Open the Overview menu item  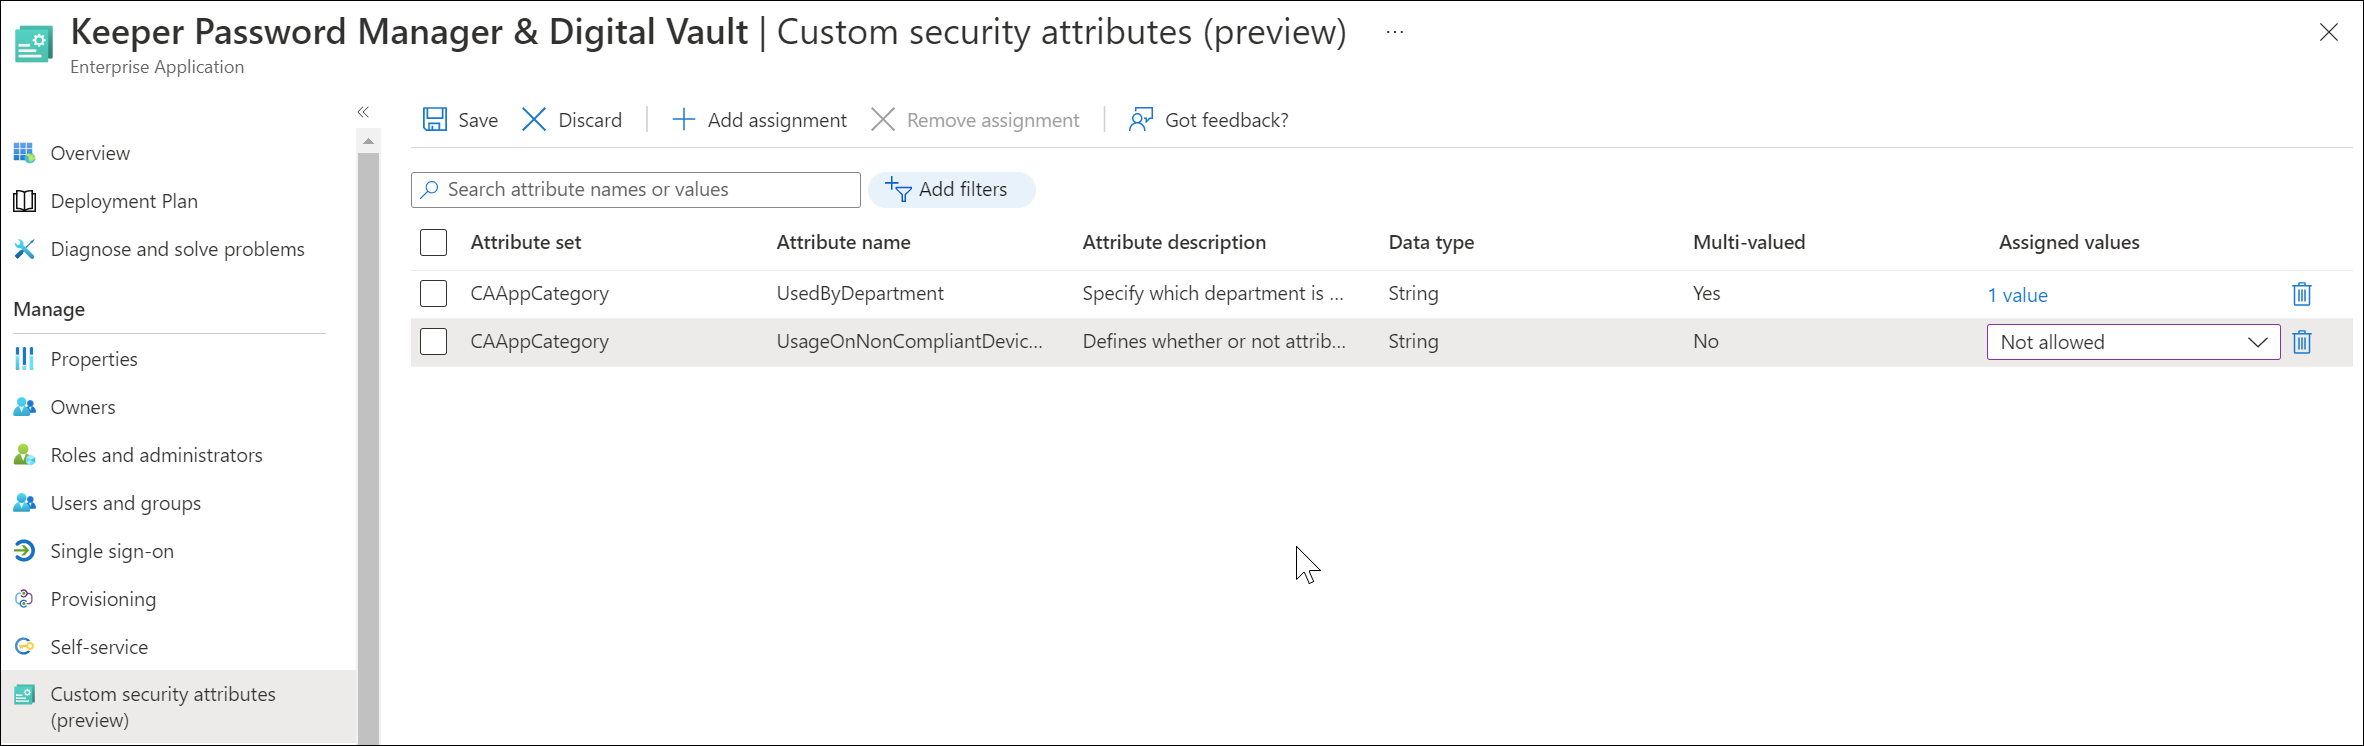pyautogui.click(x=90, y=153)
